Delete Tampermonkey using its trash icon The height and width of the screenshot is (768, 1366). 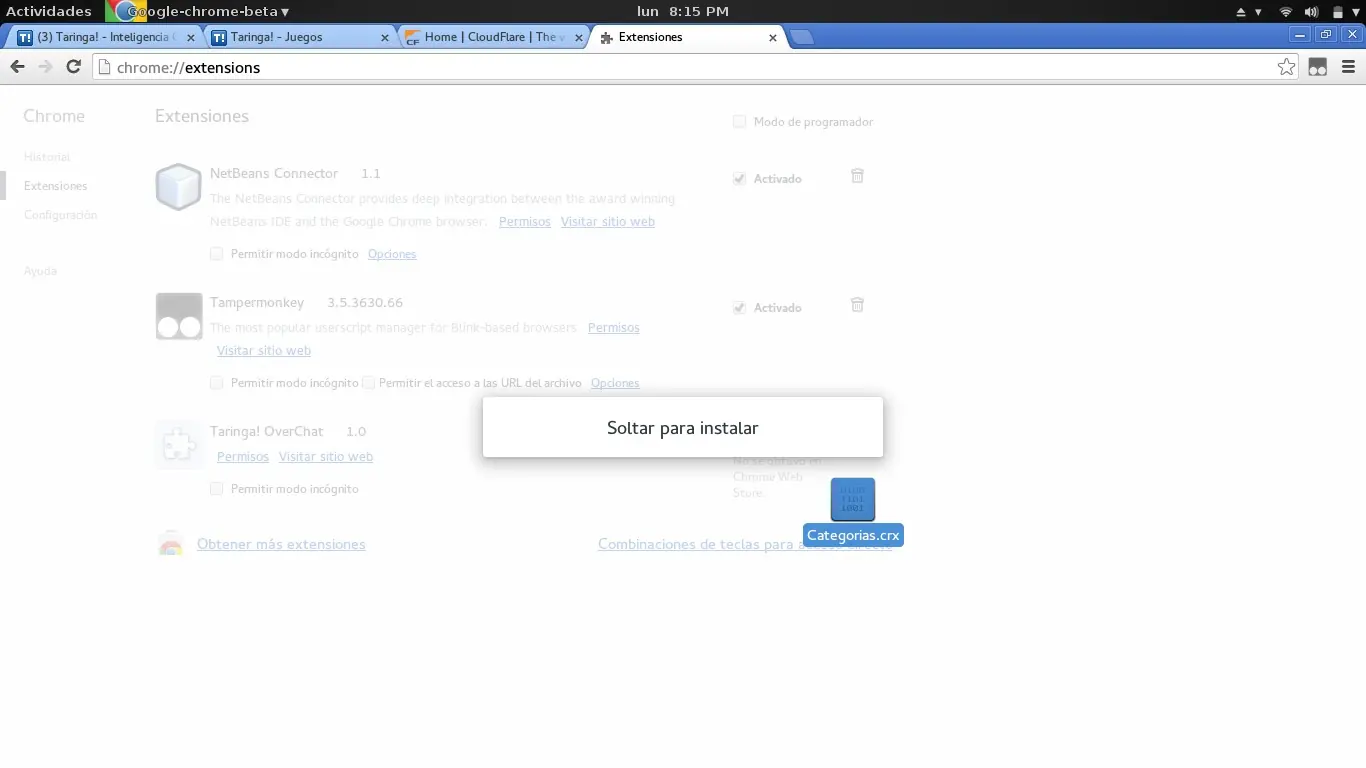(857, 305)
